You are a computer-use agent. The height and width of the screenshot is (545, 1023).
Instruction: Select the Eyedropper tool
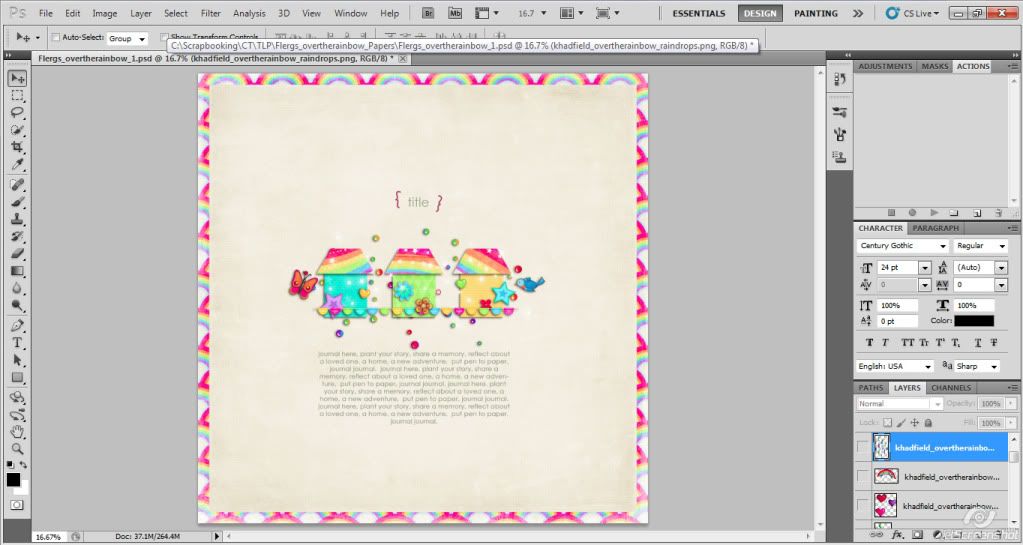17,163
